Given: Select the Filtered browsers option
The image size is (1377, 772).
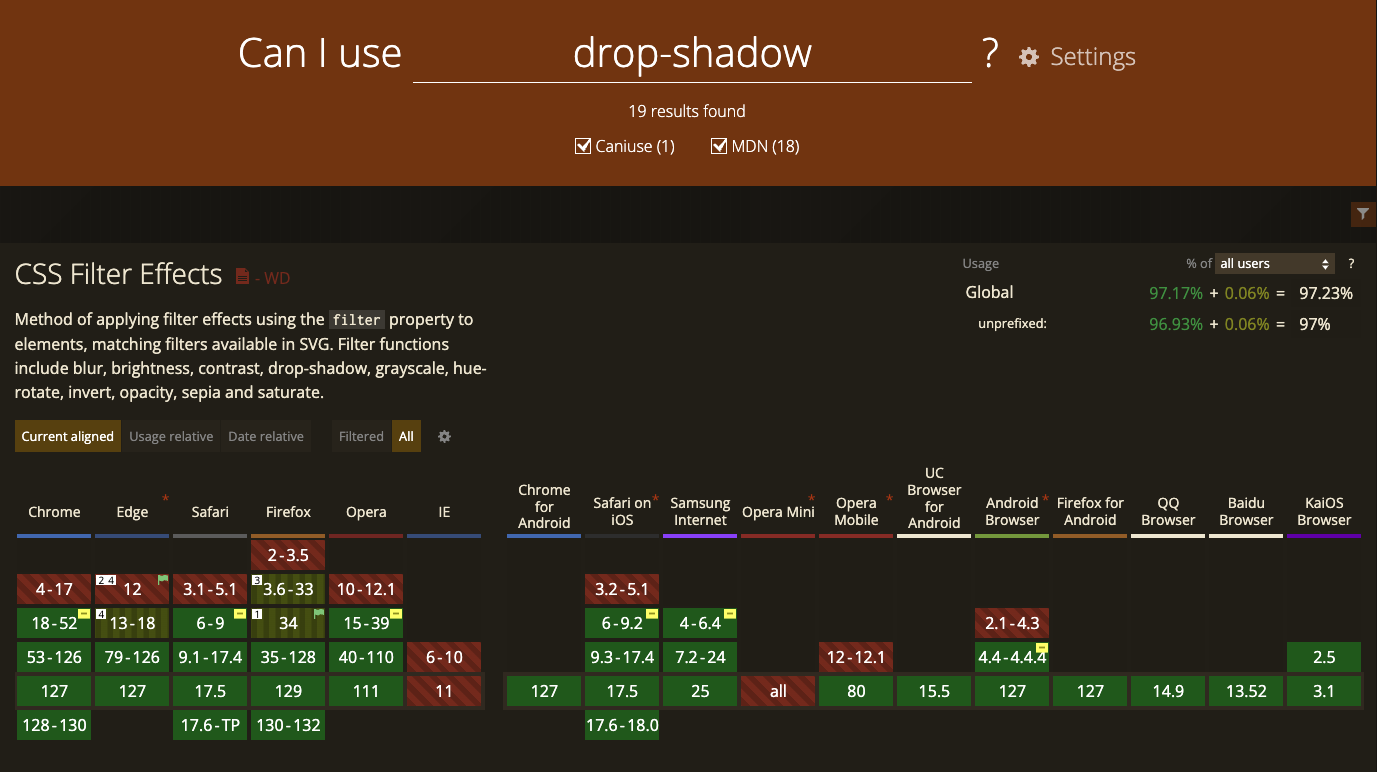Looking at the screenshot, I should (361, 437).
